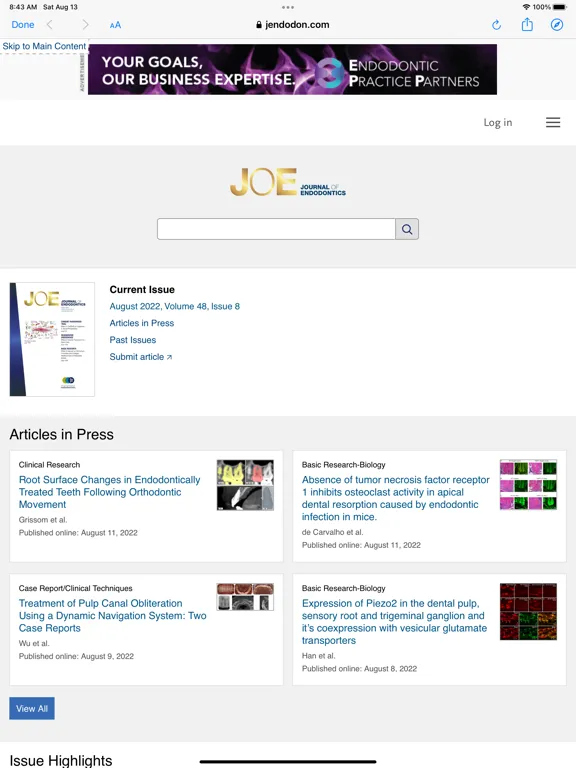Image resolution: width=576 pixels, height=768 pixels.
Task: Go forward with the forward arrow
Action: pyautogui.click(x=85, y=24)
